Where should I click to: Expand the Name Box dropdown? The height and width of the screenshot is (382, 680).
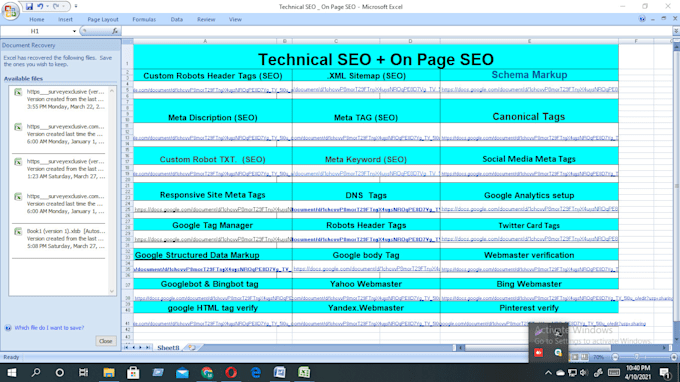point(74,31)
